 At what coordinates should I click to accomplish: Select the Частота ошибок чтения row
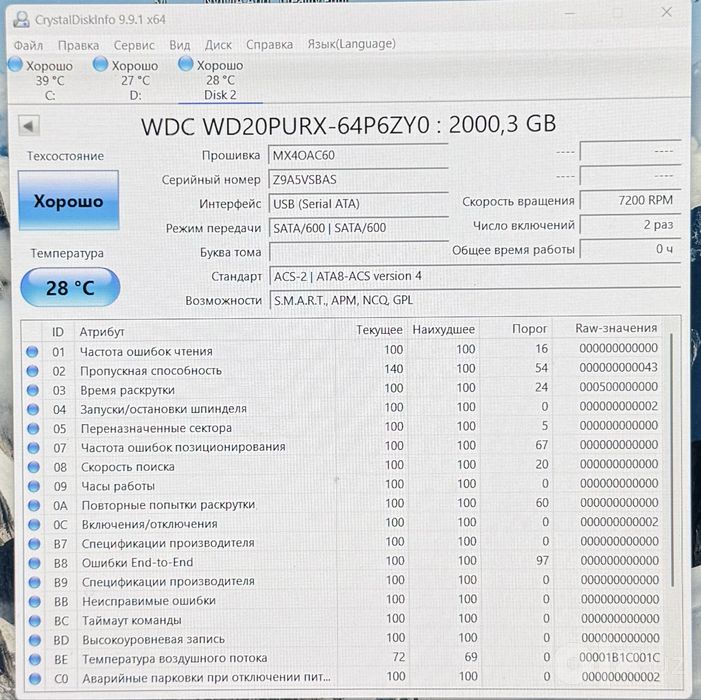[343, 350]
